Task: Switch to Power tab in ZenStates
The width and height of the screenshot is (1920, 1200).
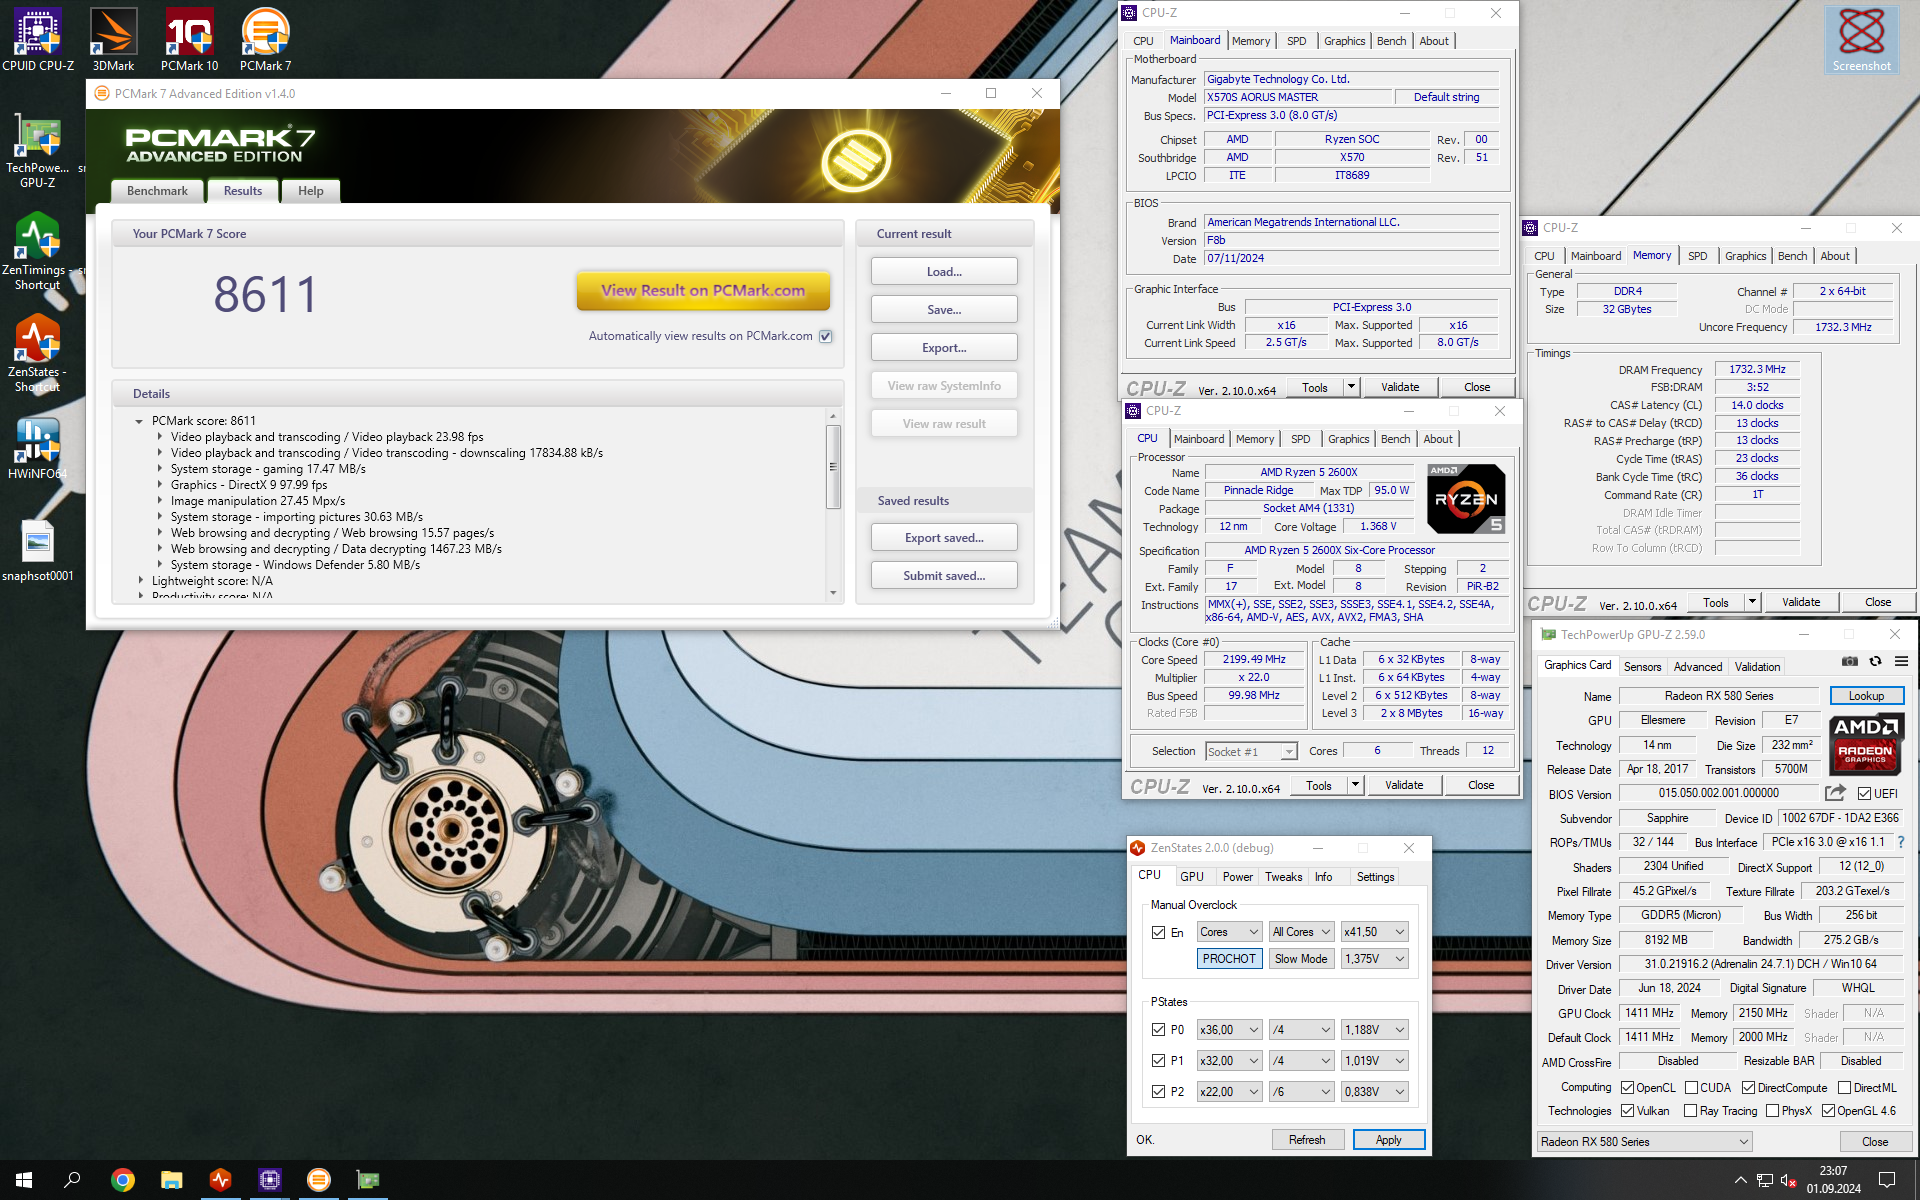Action: point(1237,877)
